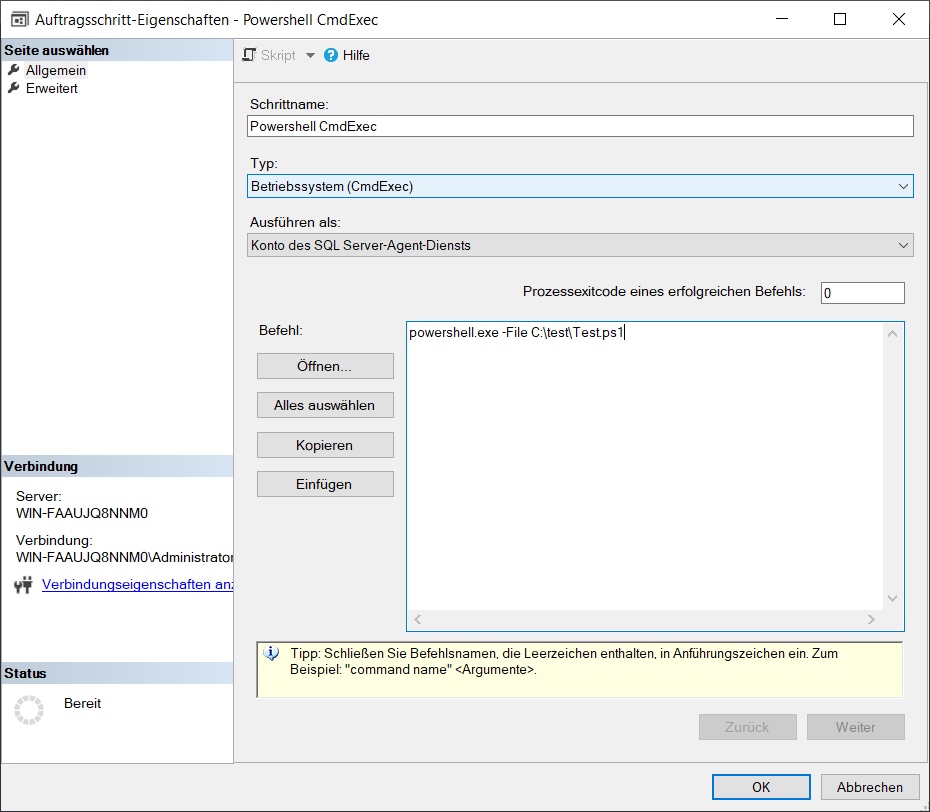Click the Einfügen button
This screenshot has width=930, height=812.
[x=325, y=485]
